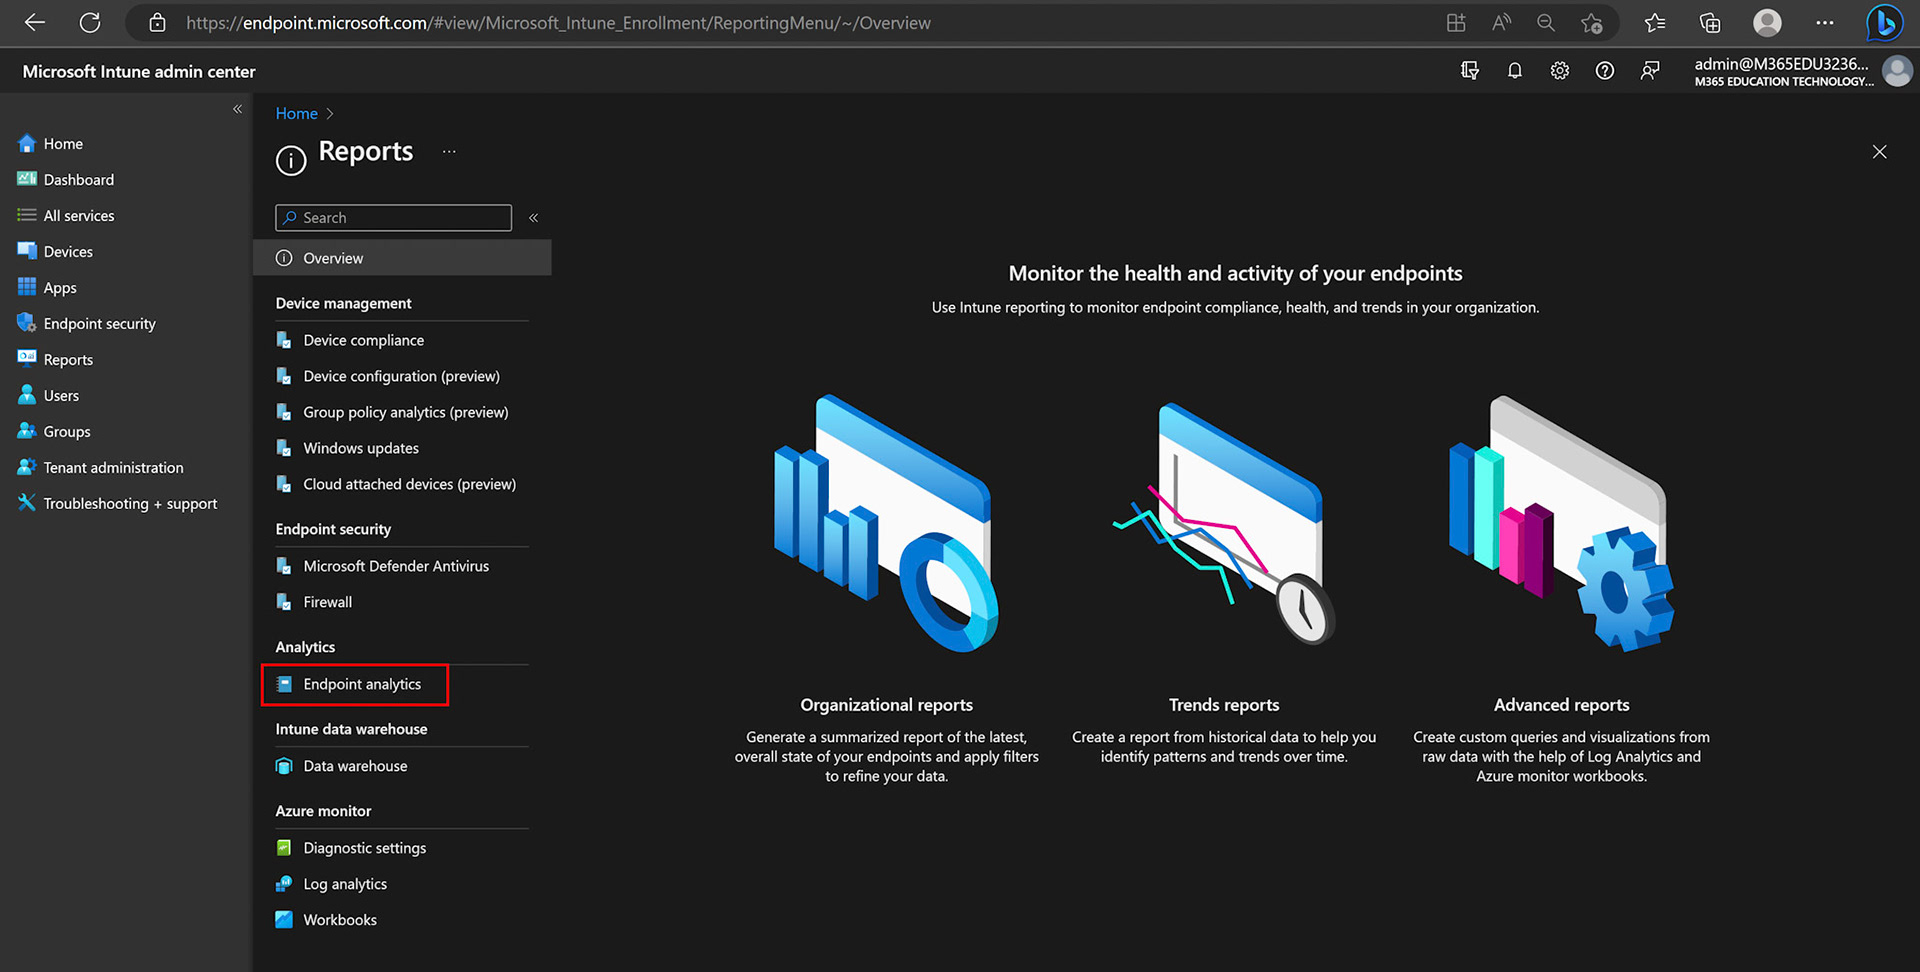The width and height of the screenshot is (1920, 972).
Task: Click the Trends reports heading
Action: tap(1224, 705)
